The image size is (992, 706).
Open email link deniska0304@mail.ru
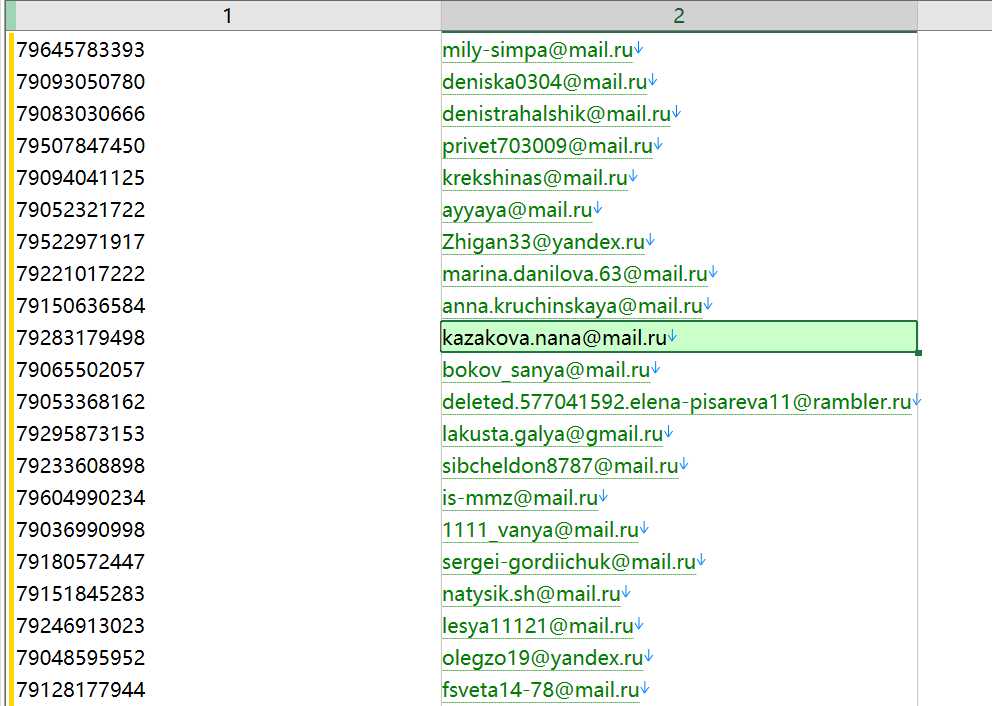click(545, 82)
